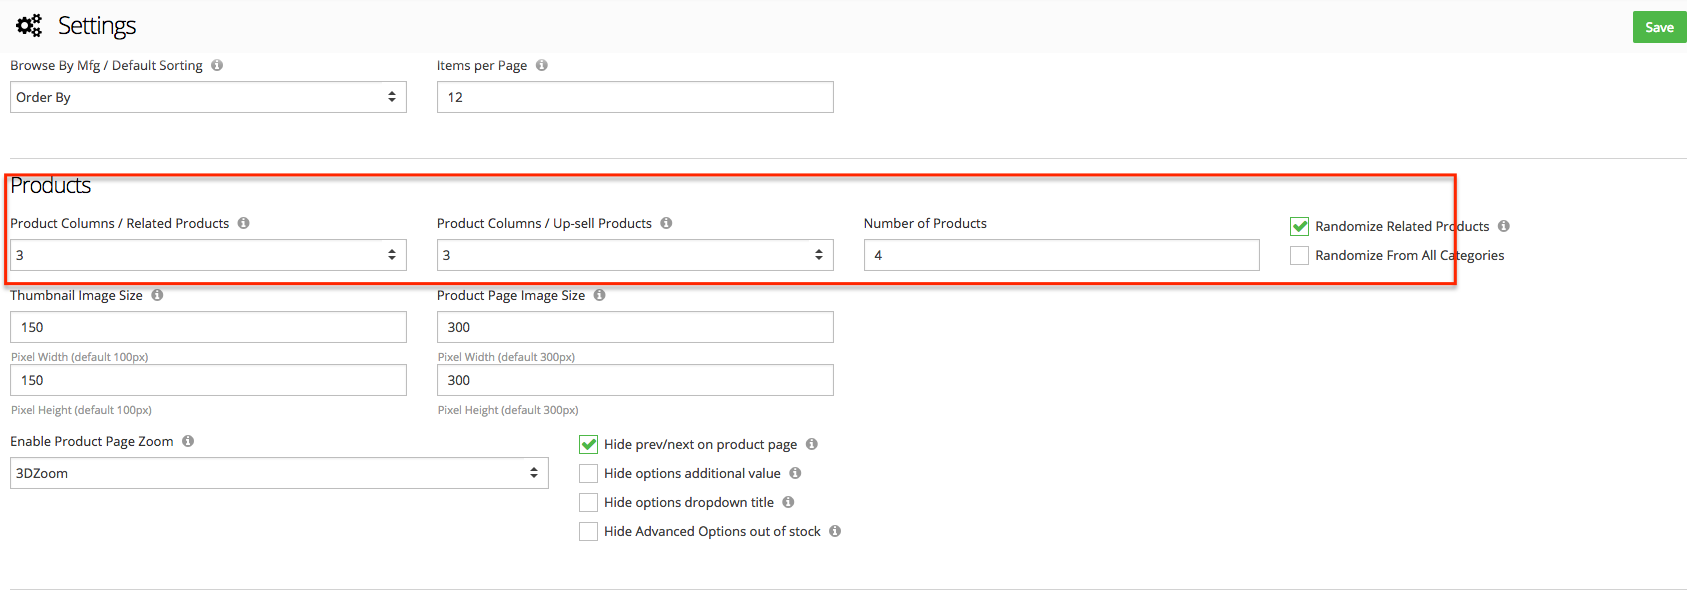Click the Settings gears icon
Screen dimensions: 1687x590
(29, 25)
